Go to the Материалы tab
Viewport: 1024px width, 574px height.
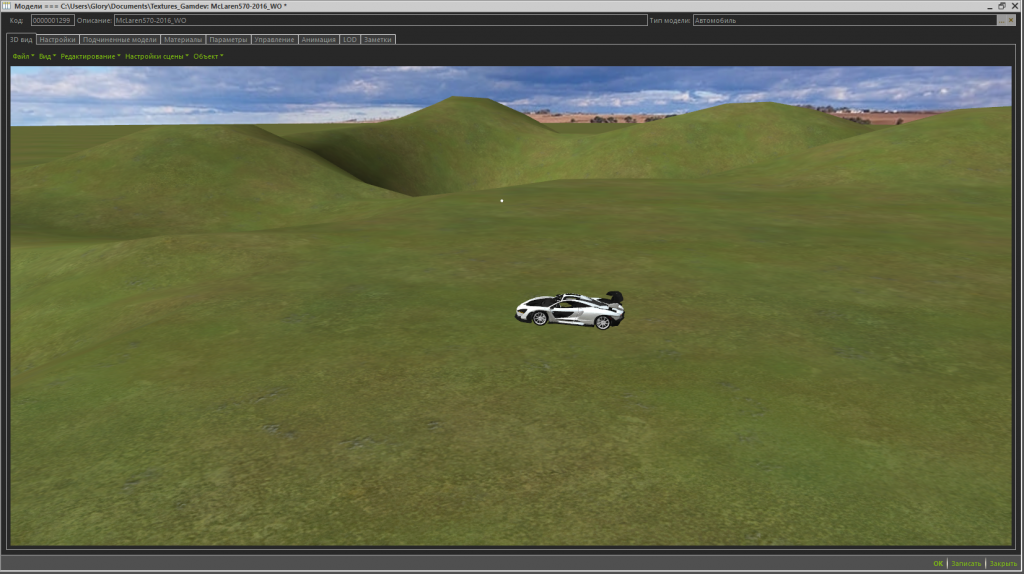[183, 39]
